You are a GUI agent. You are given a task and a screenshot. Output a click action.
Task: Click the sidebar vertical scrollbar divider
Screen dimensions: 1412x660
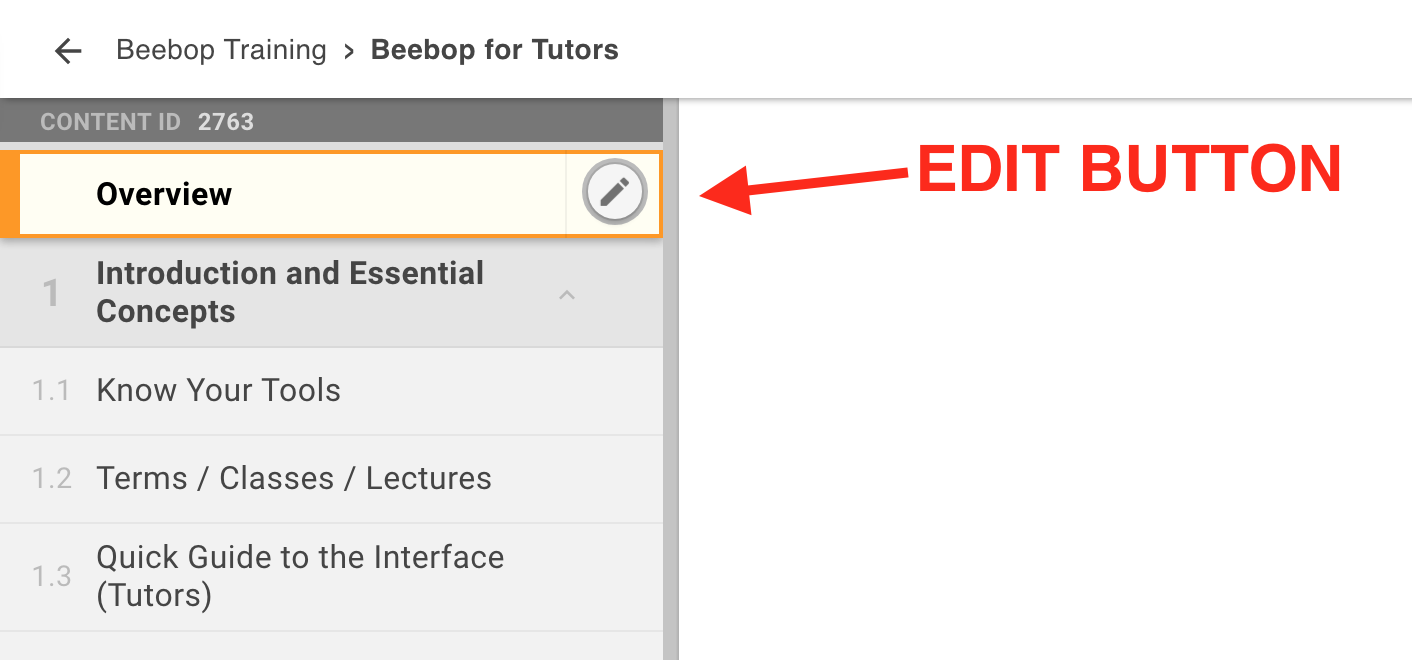[671, 400]
